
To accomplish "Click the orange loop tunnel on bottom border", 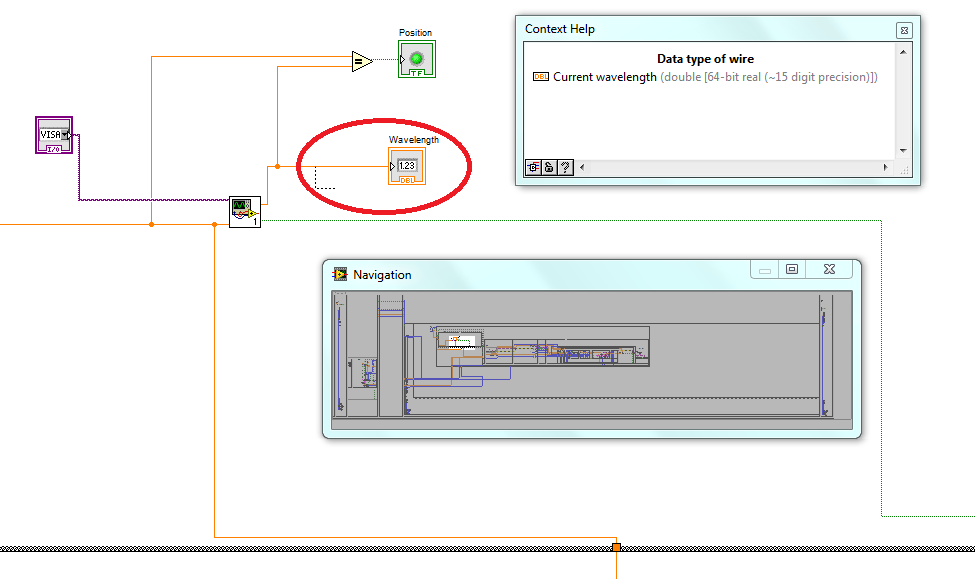I will (x=616, y=547).
